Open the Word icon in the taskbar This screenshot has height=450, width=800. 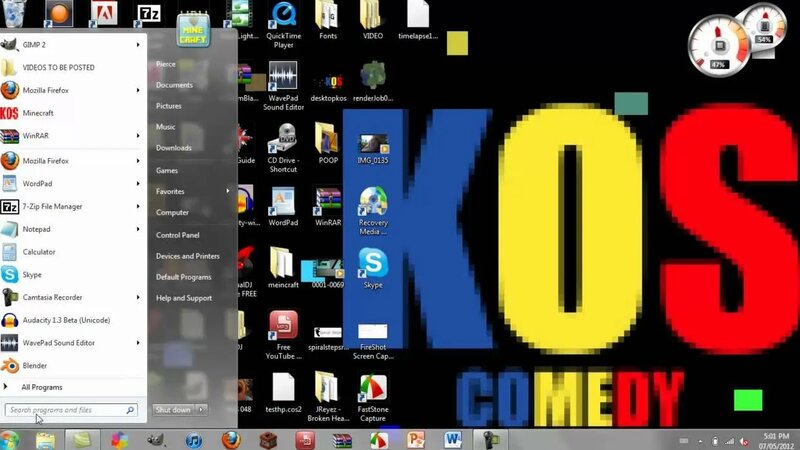(x=453, y=440)
